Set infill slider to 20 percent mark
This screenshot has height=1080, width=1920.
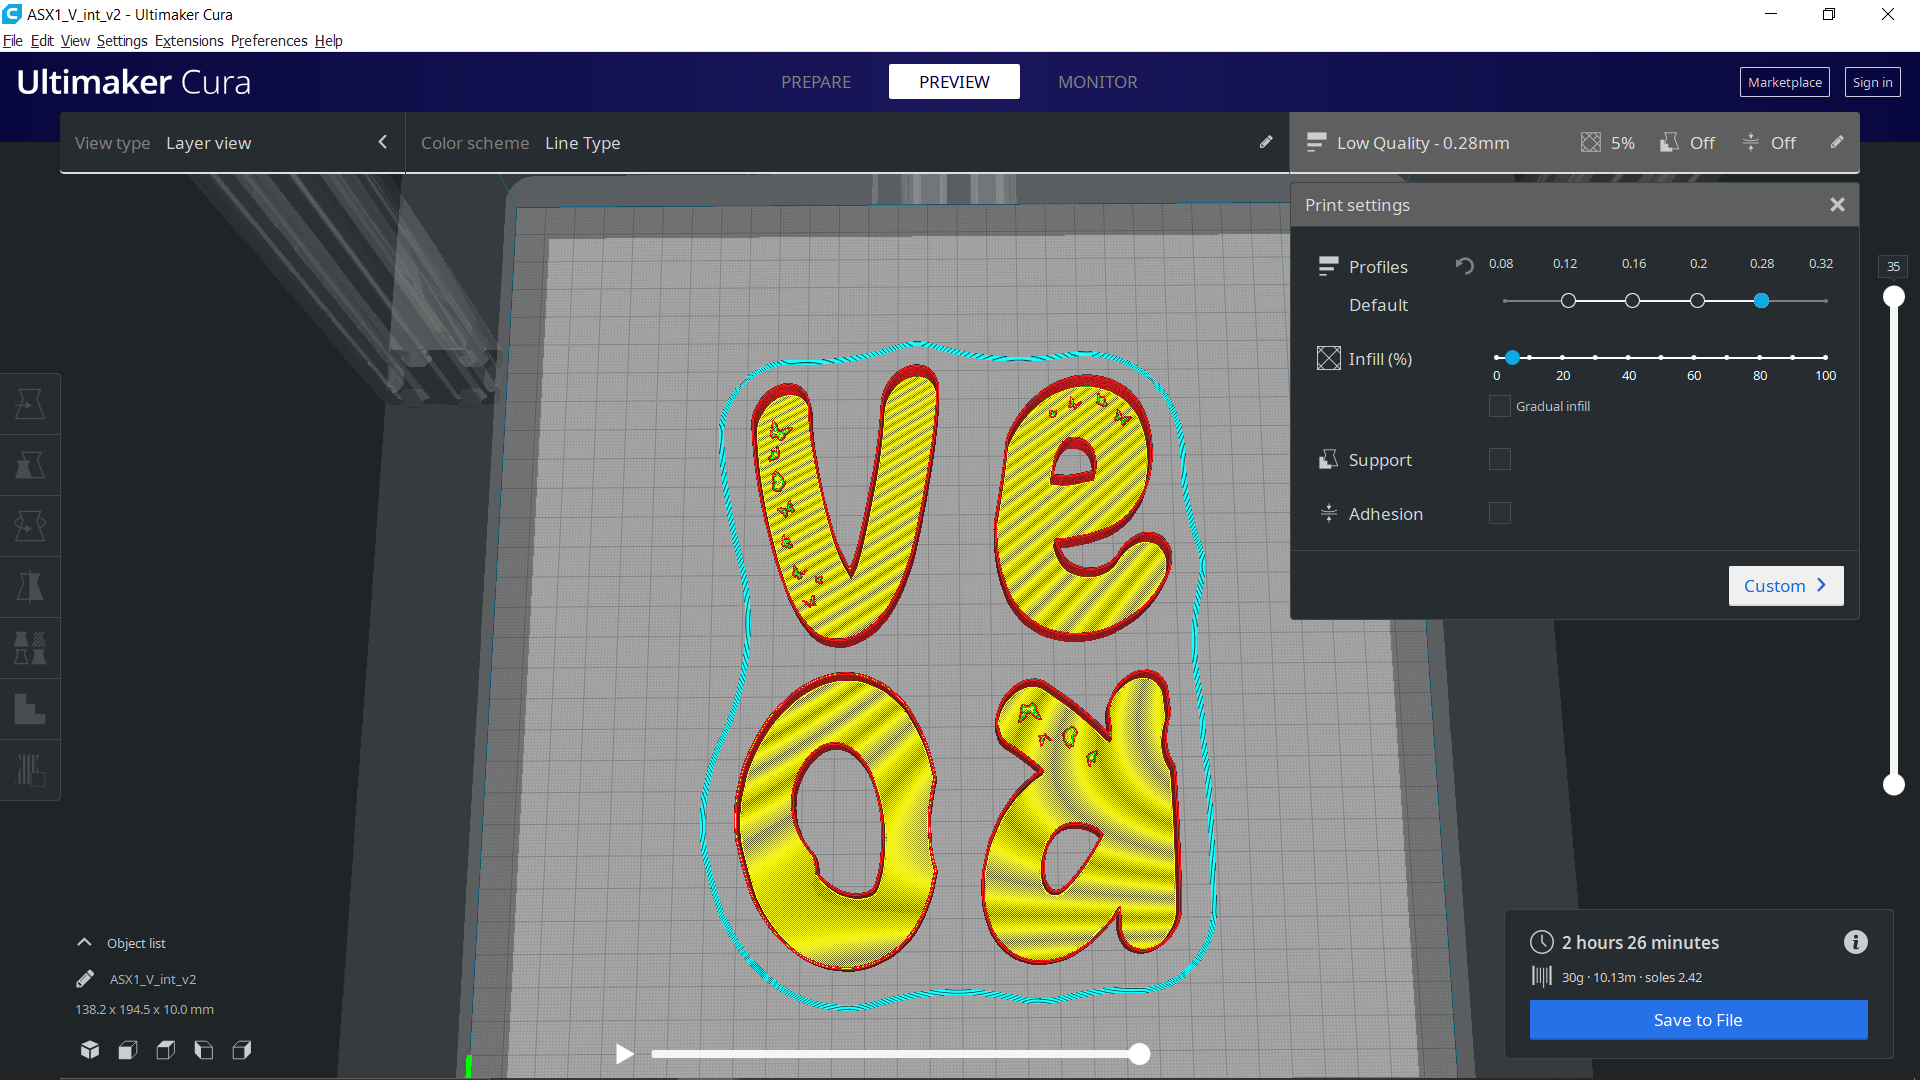1562,357
